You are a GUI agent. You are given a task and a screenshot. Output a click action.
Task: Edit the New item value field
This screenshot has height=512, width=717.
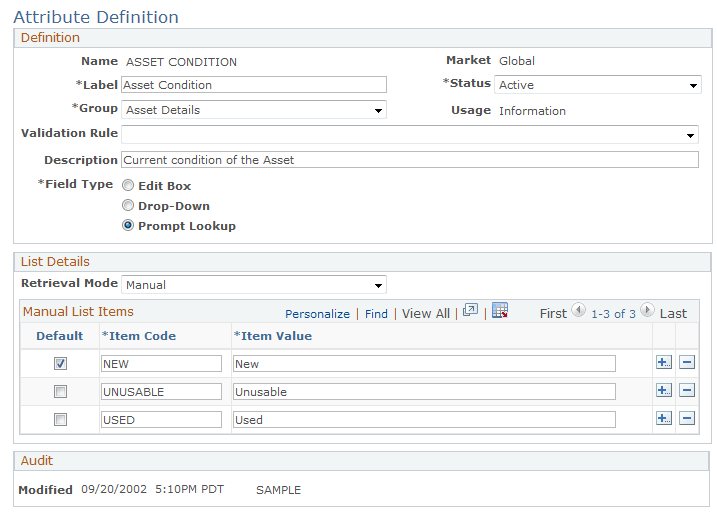[424, 364]
